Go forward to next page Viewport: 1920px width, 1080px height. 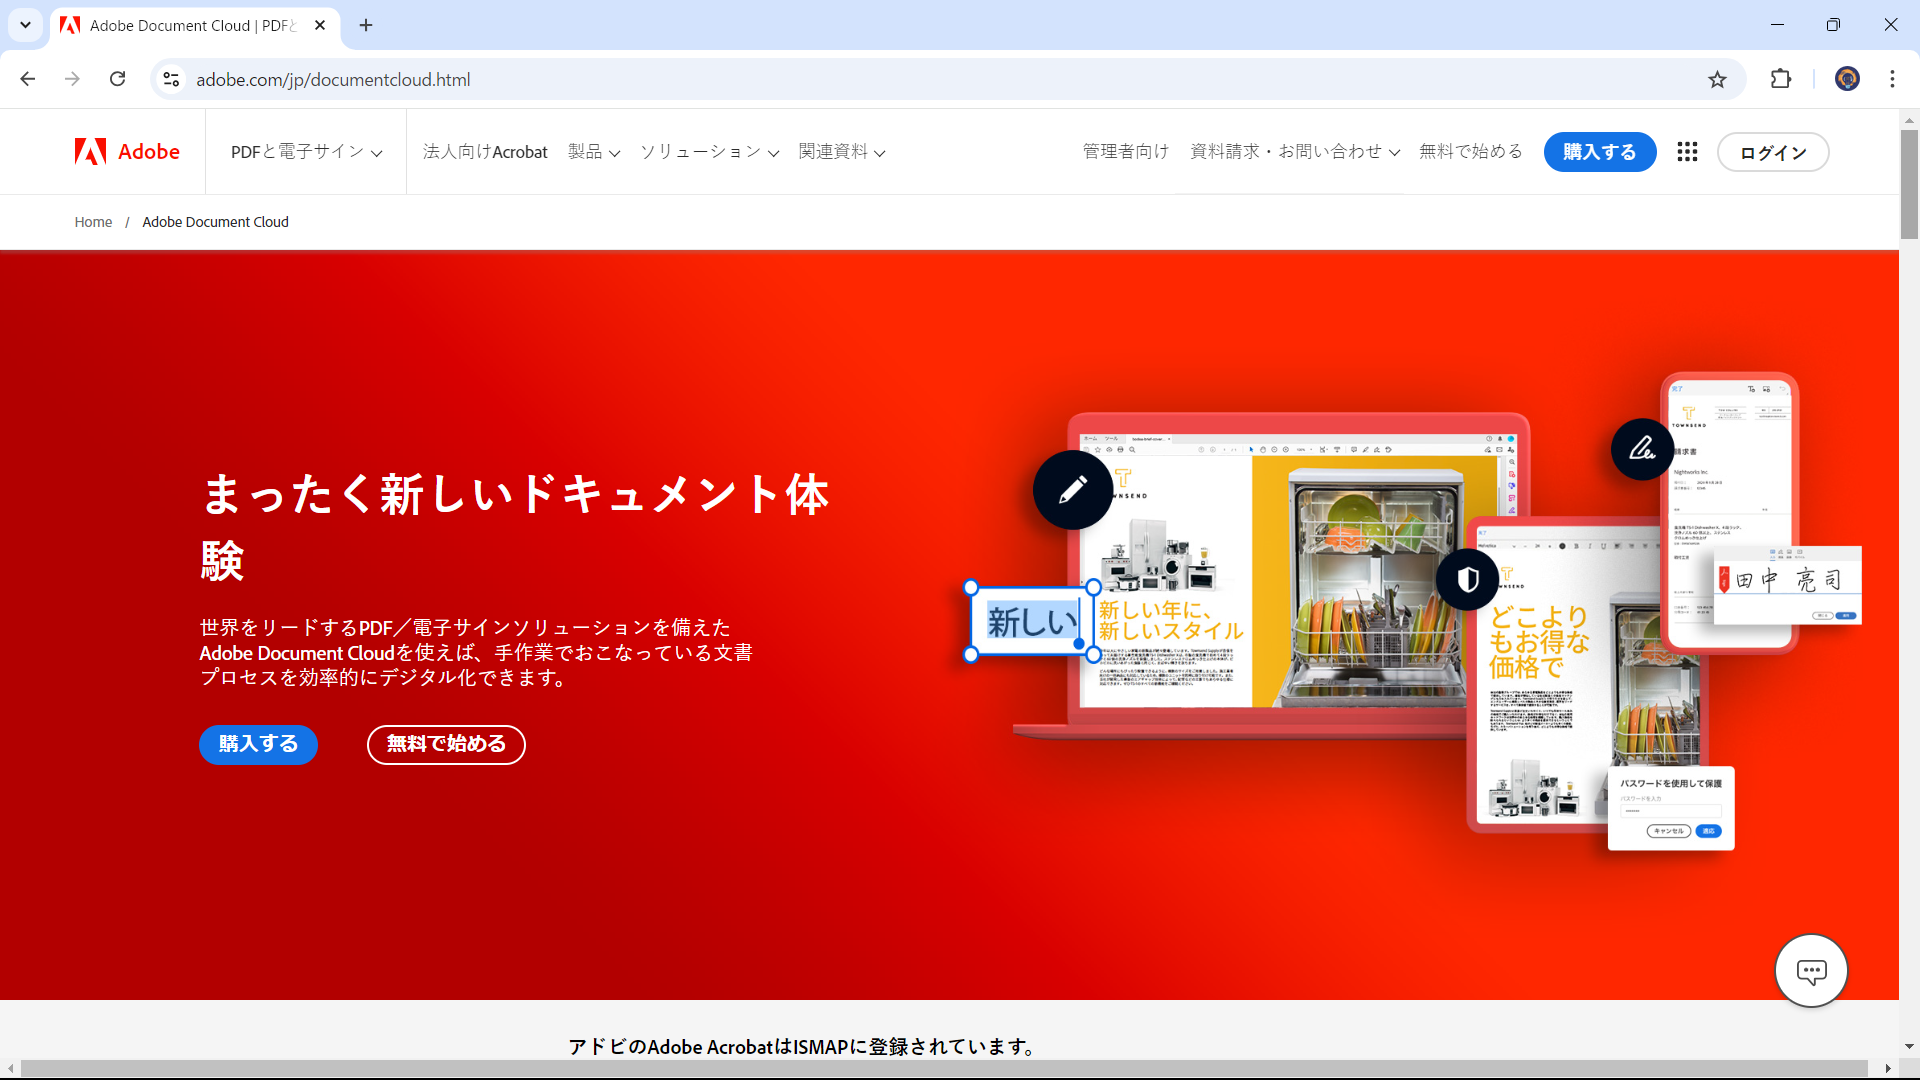pos(72,79)
